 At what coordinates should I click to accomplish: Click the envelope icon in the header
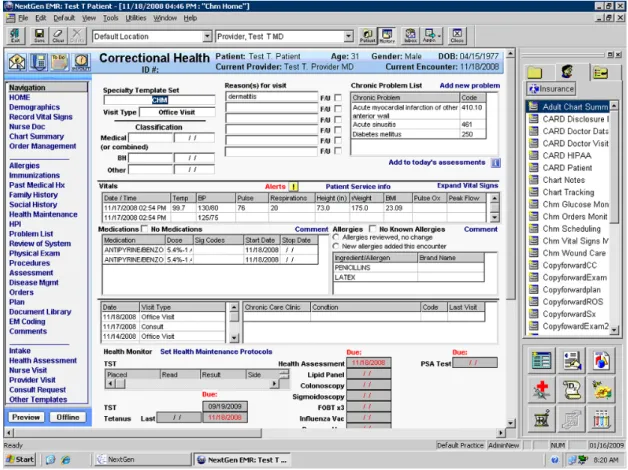click(x=17, y=62)
